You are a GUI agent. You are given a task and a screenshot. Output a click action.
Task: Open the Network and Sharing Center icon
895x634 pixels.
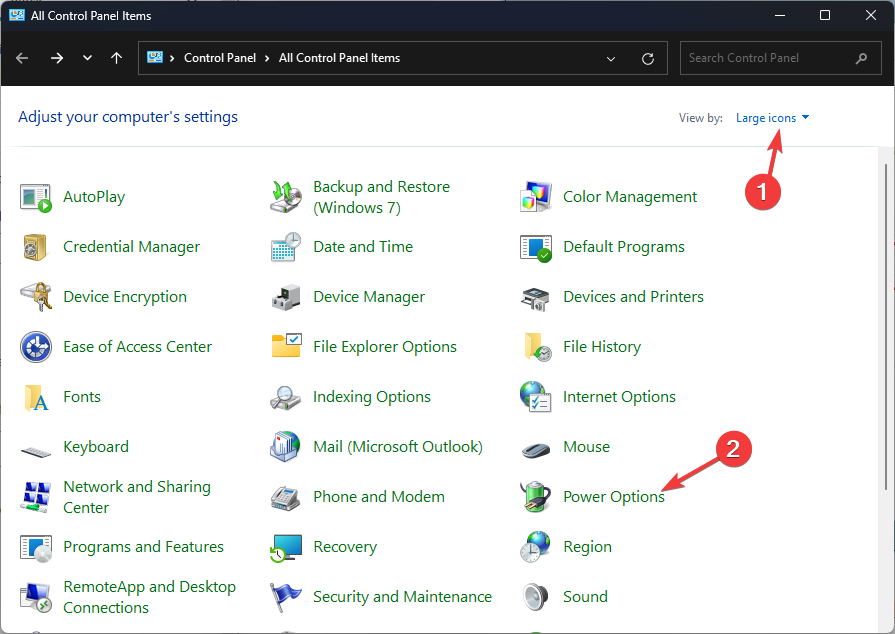point(35,497)
